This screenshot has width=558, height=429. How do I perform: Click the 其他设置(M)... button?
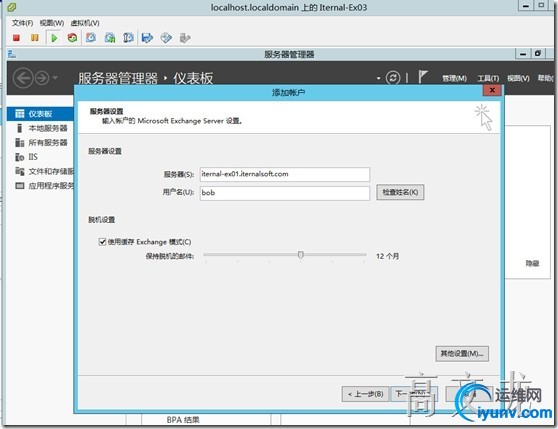coord(462,354)
